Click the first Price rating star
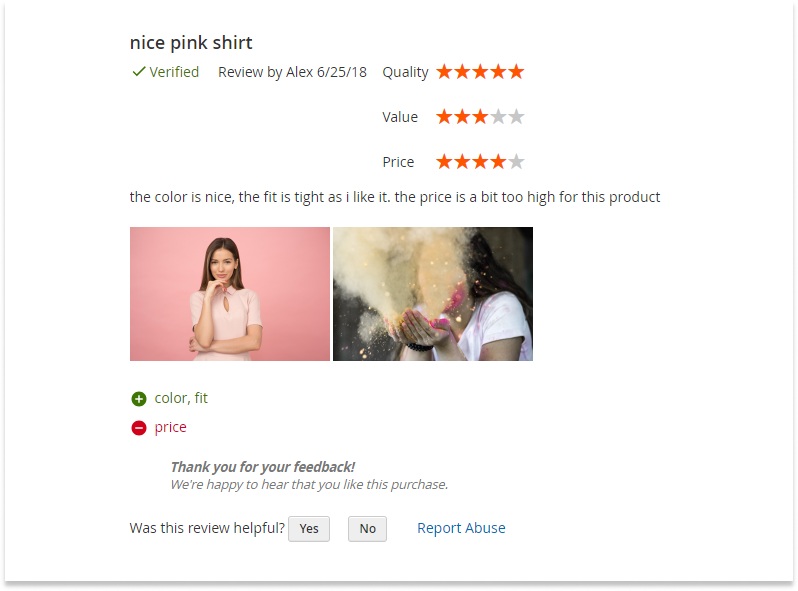Image resolution: width=798 pixels, height=591 pixels. pyautogui.click(x=444, y=162)
